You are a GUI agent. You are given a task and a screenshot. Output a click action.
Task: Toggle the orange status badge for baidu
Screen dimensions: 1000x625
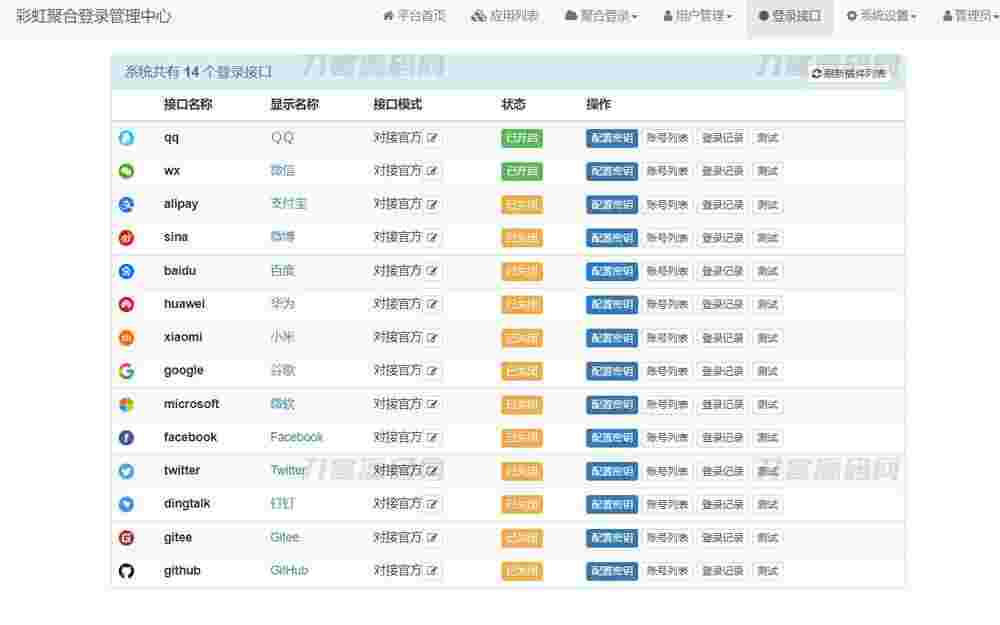point(522,272)
